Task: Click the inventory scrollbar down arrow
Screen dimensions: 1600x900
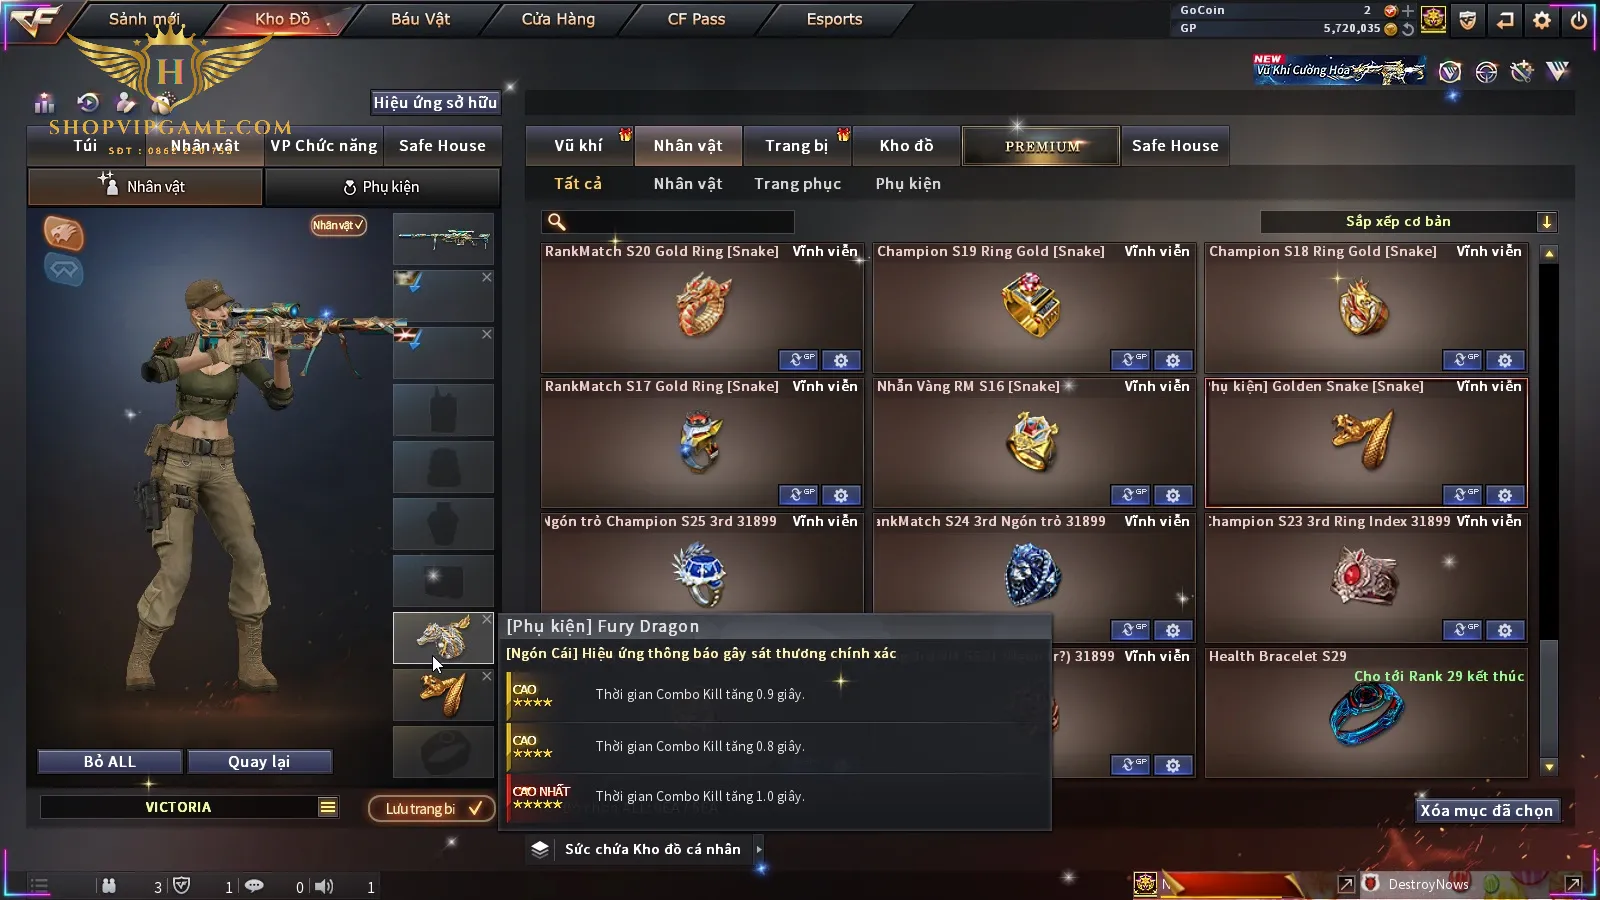Action: [x=1549, y=767]
